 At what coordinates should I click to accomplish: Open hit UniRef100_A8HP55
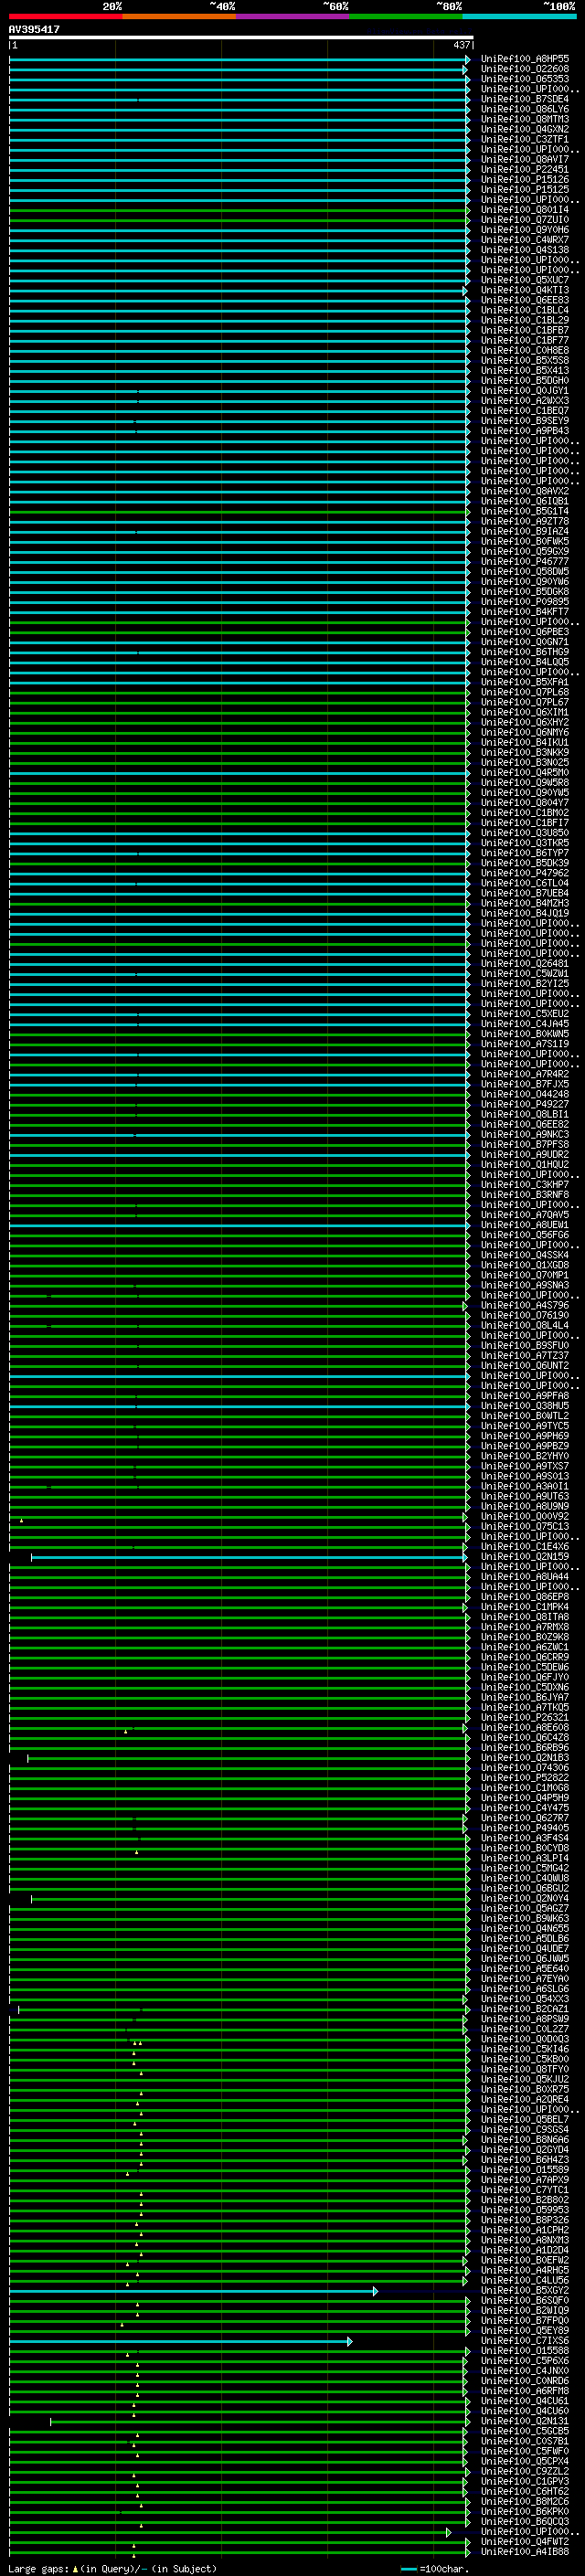[x=525, y=59]
